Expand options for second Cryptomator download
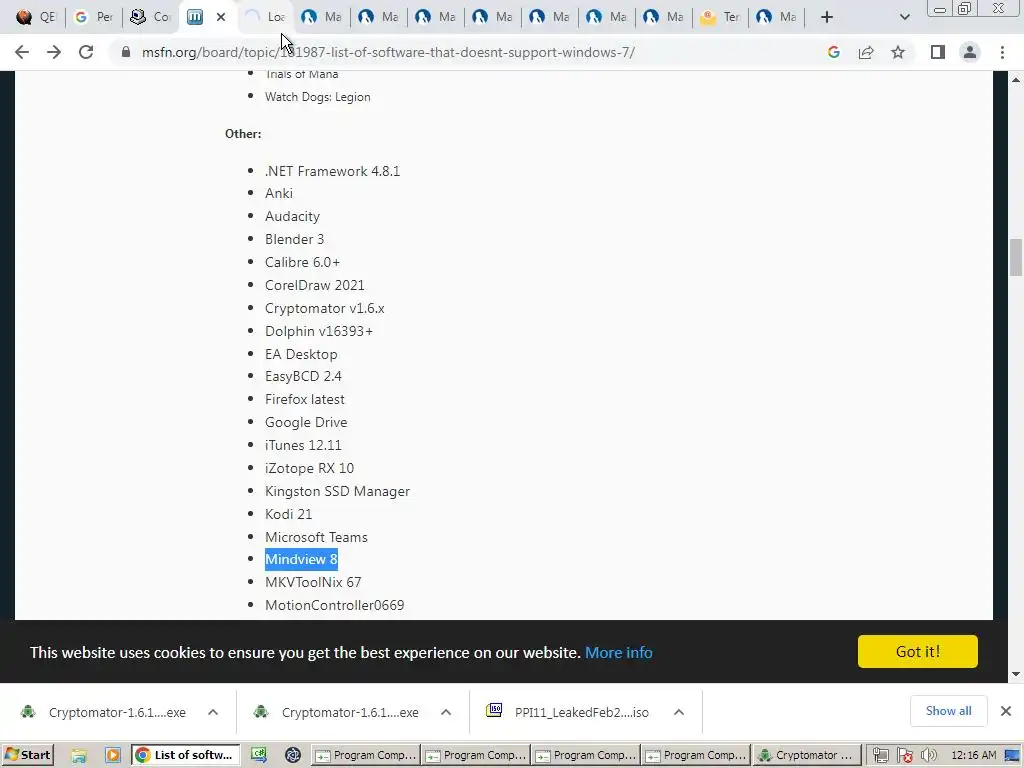Image resolution: width=1024 pixels, height=768 pixels. 446,712
